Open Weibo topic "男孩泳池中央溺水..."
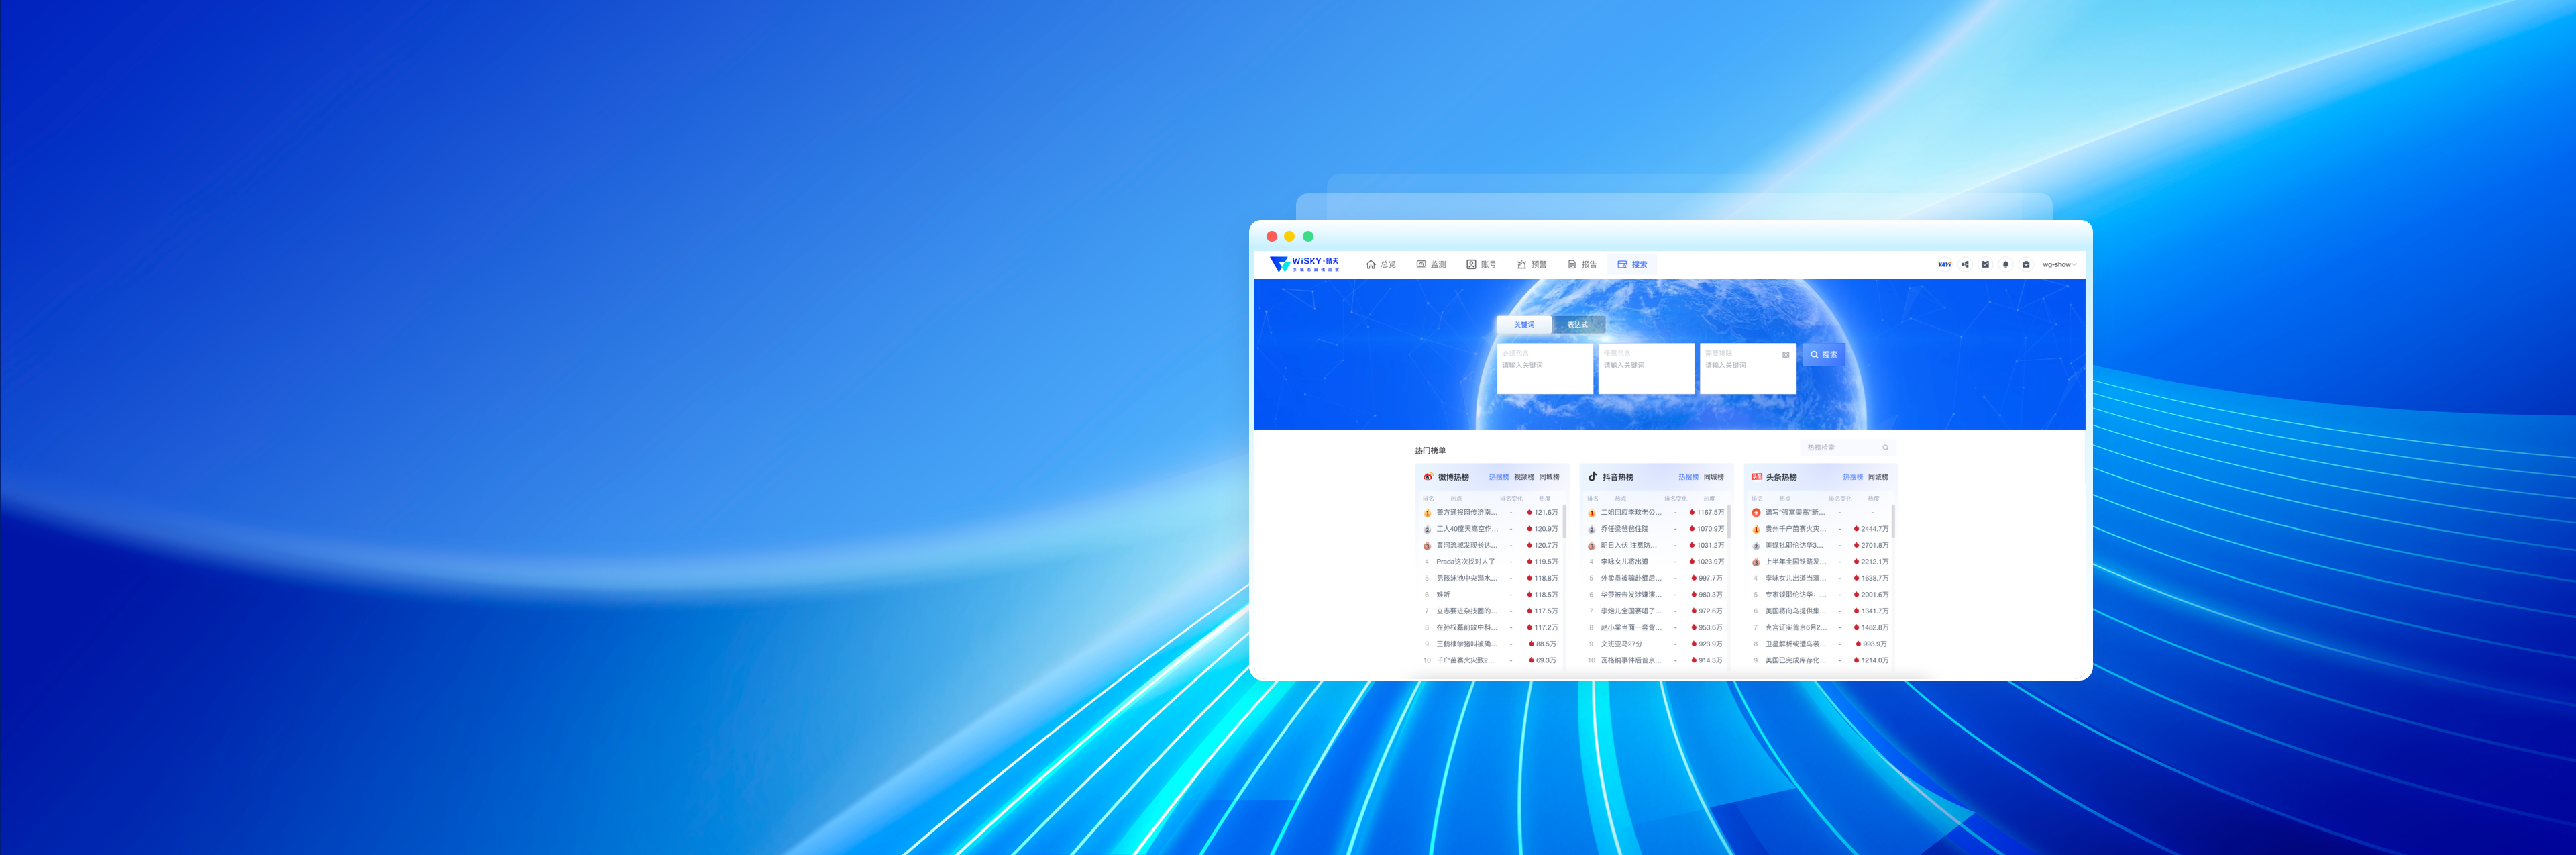This screenshot has width=2576, height=855. tap(1466, 578)
